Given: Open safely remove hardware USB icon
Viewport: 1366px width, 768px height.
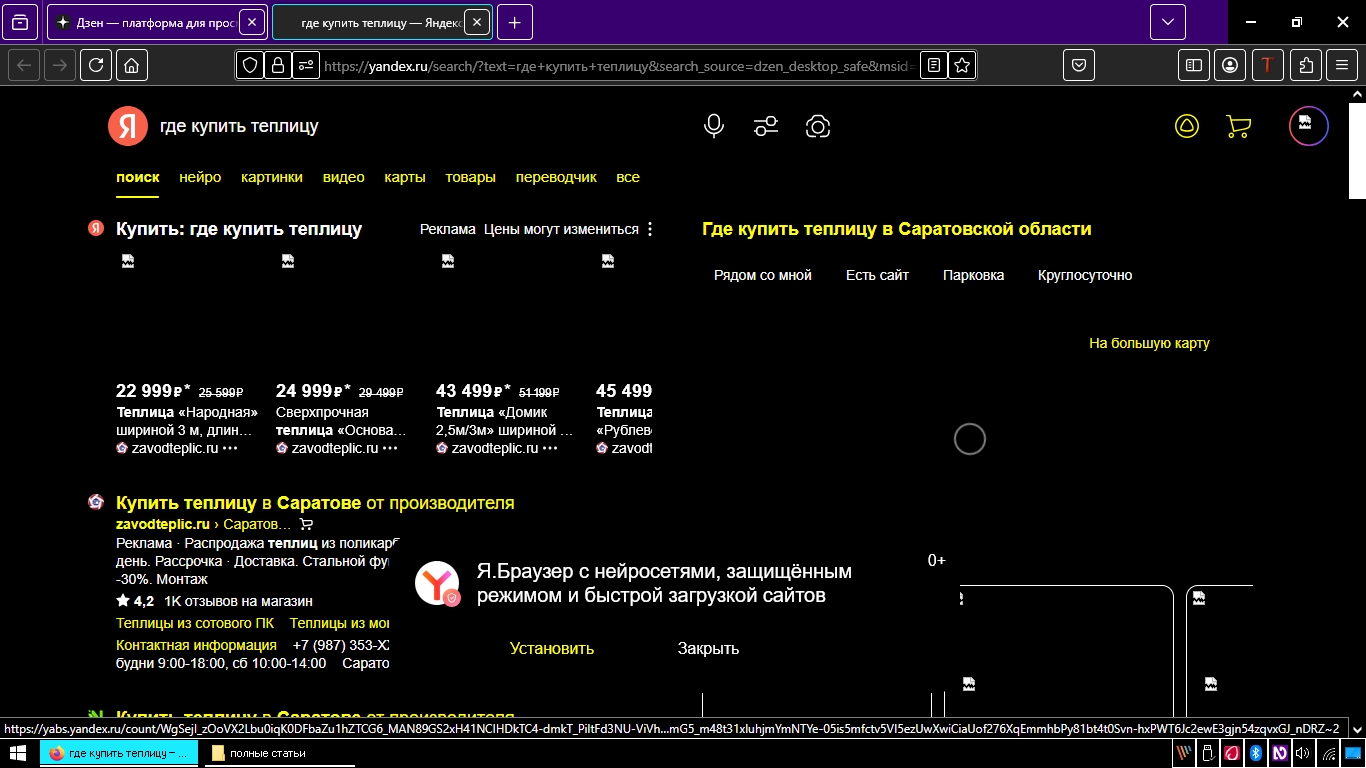Looking at the screenshot, I should coord(1207,753).
